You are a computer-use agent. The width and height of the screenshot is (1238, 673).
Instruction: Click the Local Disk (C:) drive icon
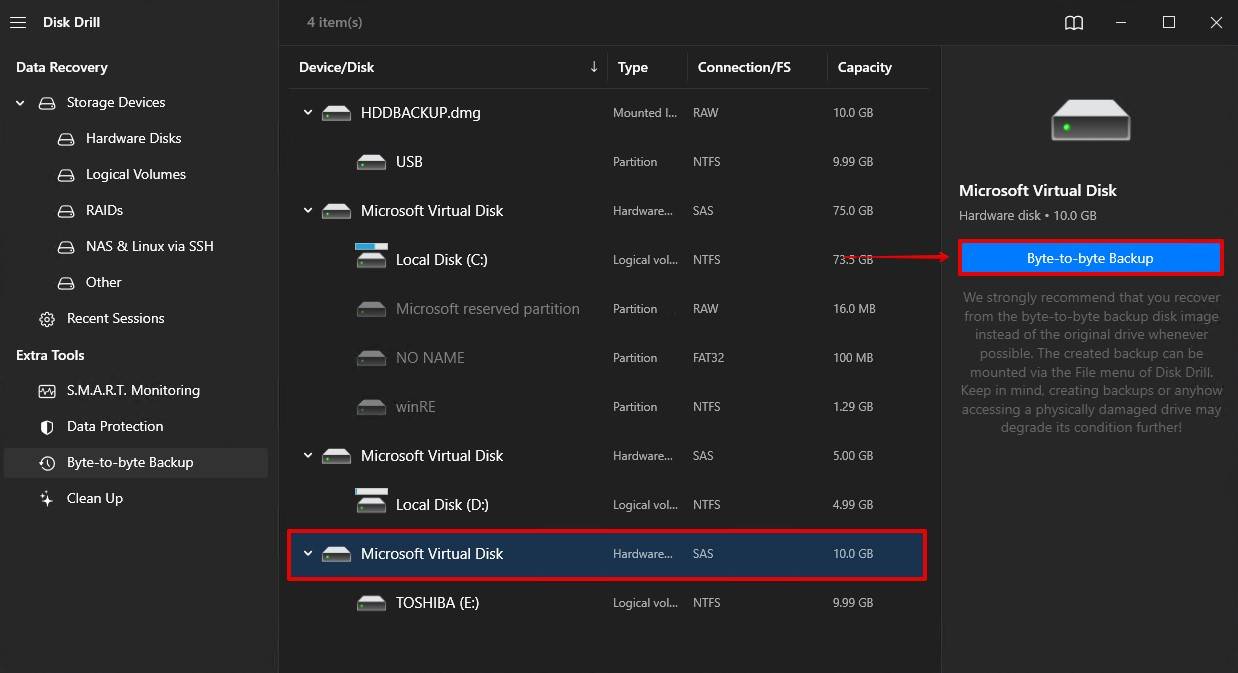pyautogui.click(x=372, y=256)
